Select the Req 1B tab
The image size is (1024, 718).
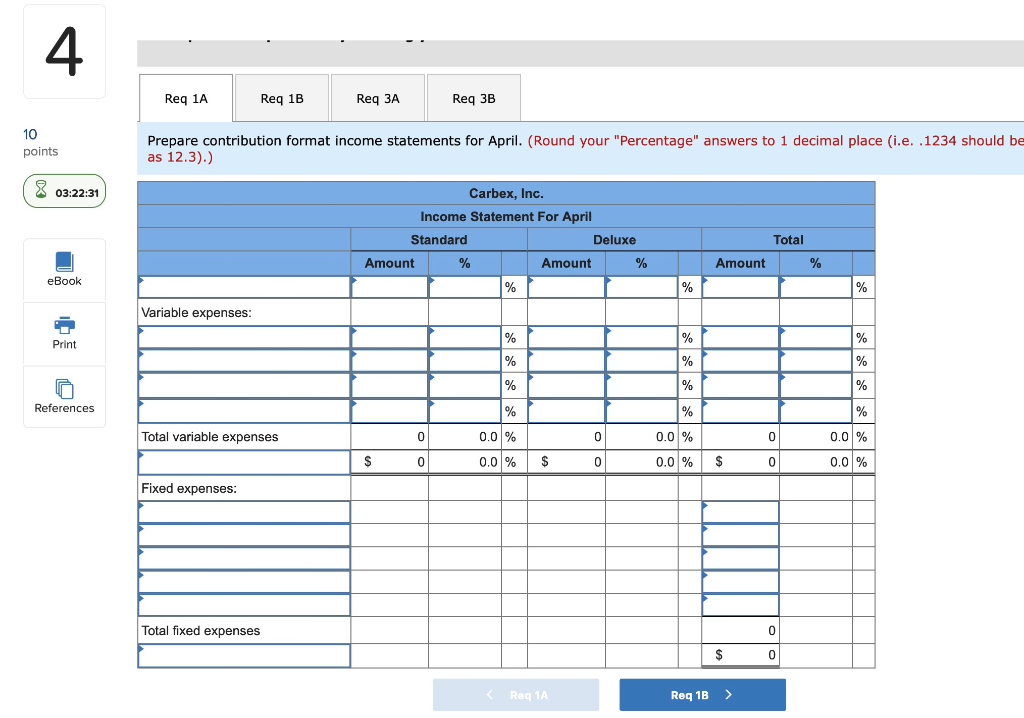(281, 97)
